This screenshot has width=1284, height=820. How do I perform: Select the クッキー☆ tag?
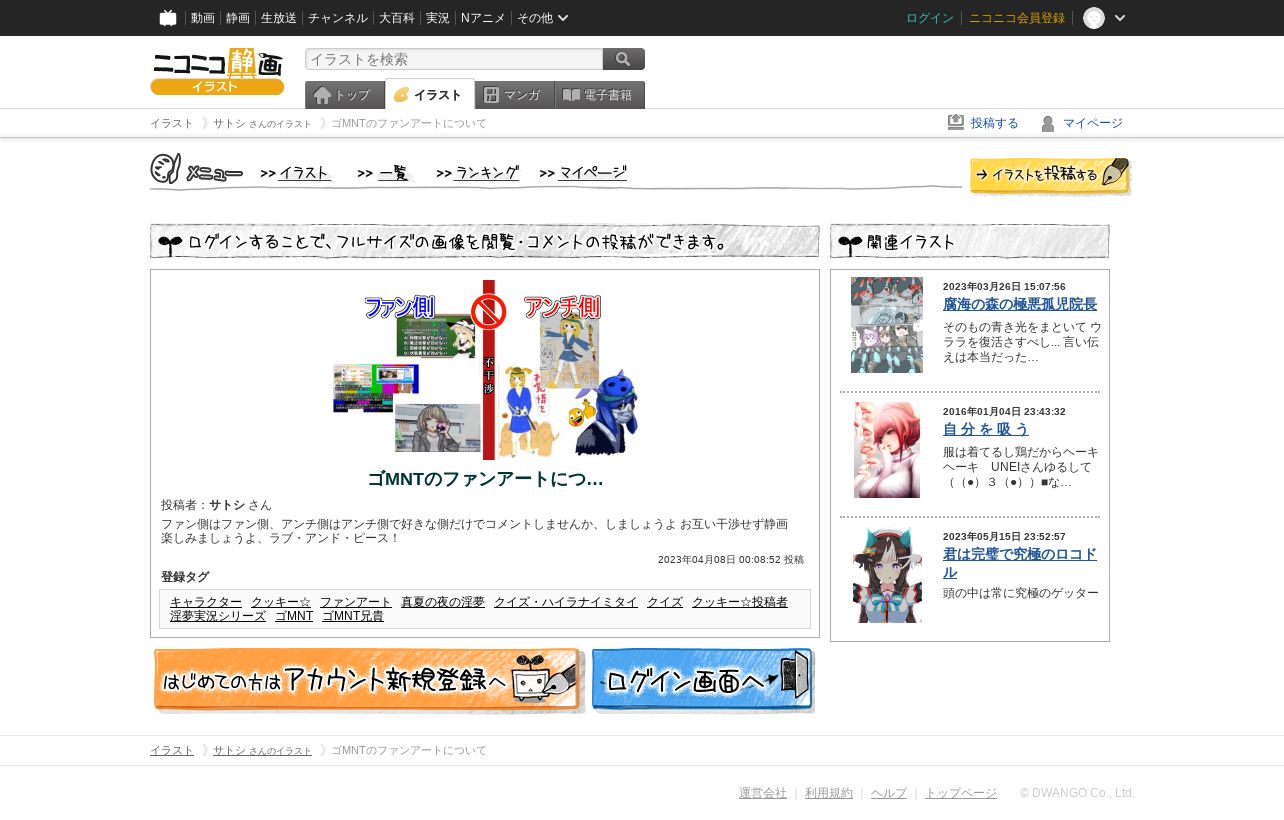pyautogui.click(x=281, y=602)
